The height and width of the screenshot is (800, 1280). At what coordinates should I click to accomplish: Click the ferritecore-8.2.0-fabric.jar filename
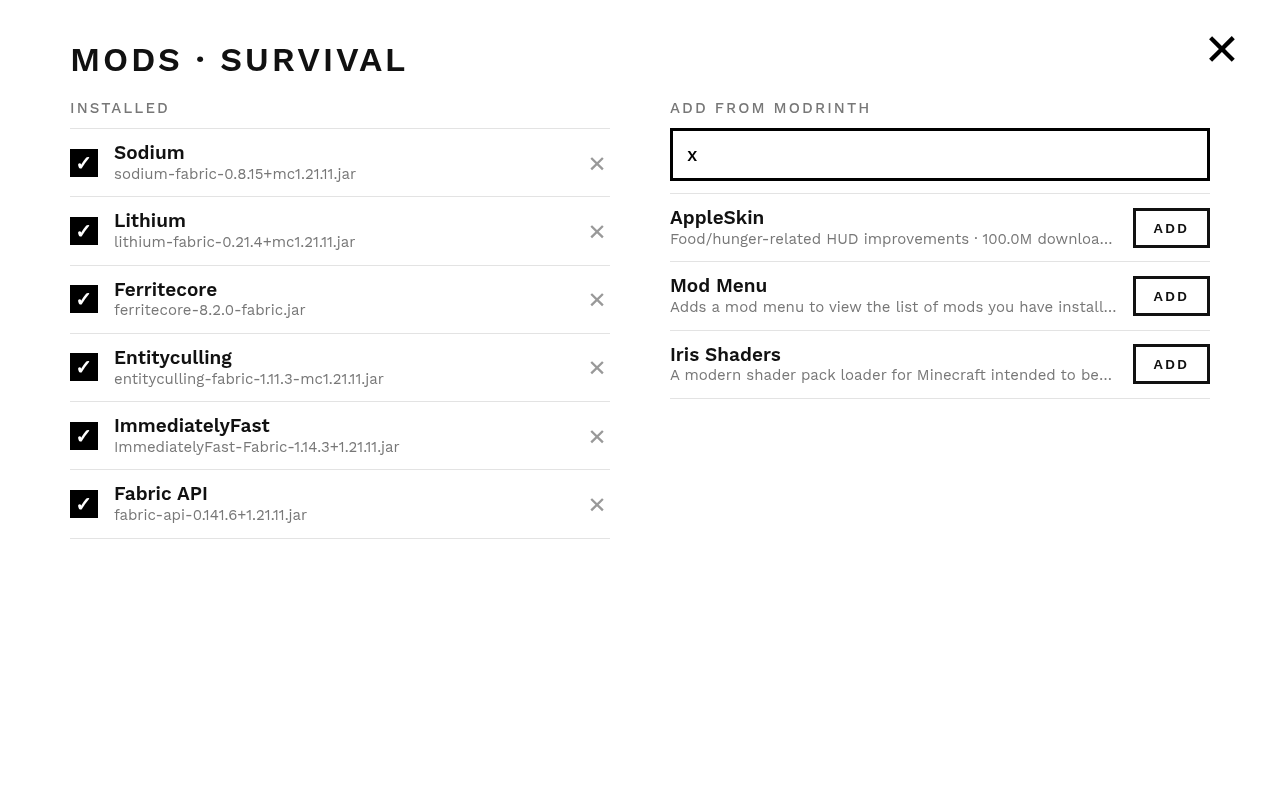pos(210,310)
